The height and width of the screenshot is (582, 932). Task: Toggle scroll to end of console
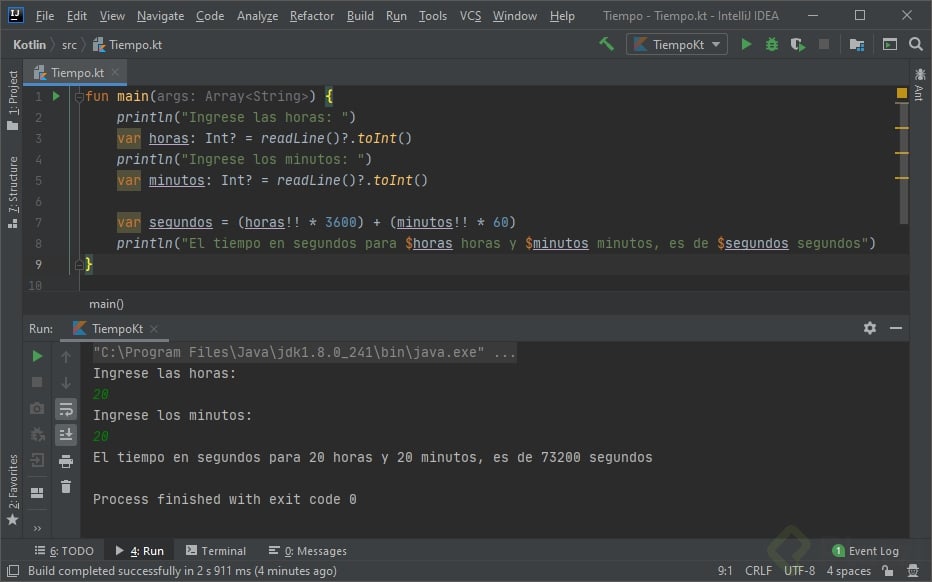coord(66,435)
